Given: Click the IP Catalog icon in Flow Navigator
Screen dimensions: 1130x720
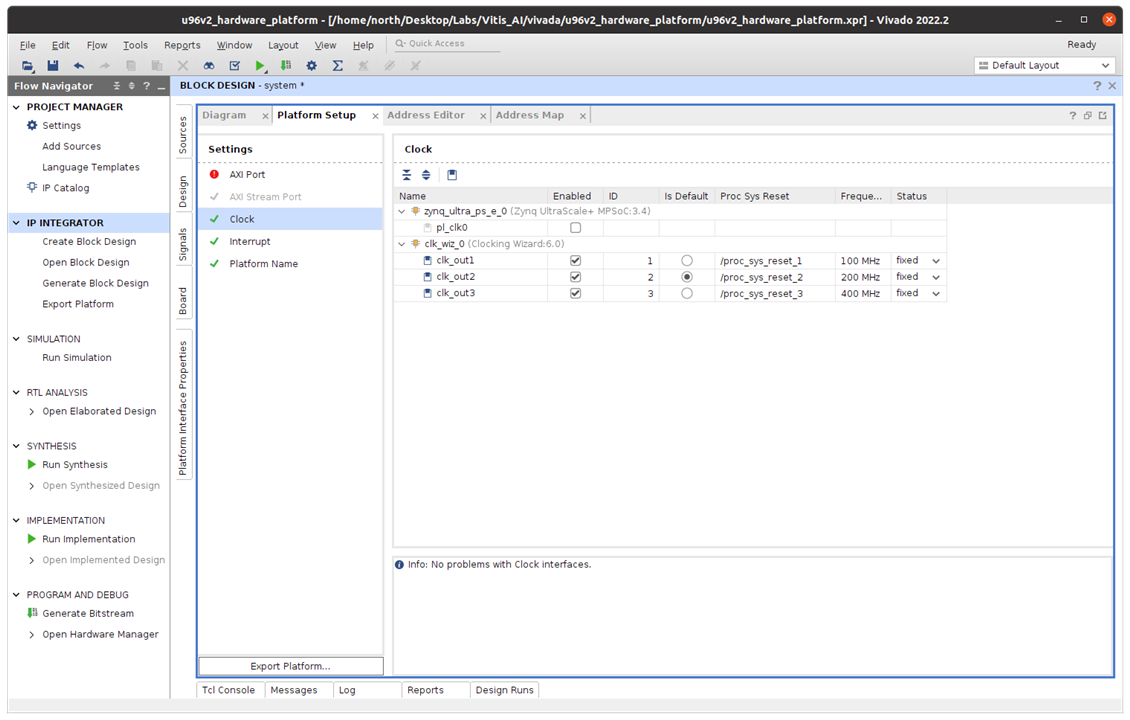Looking at the screenshot, I should point(32,187).
